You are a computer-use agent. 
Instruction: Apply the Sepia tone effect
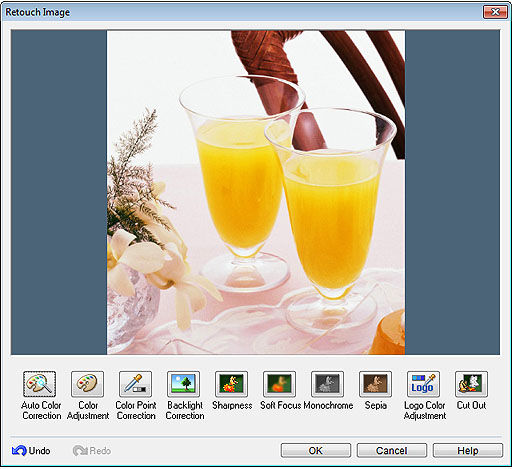(x=375, y=384)
